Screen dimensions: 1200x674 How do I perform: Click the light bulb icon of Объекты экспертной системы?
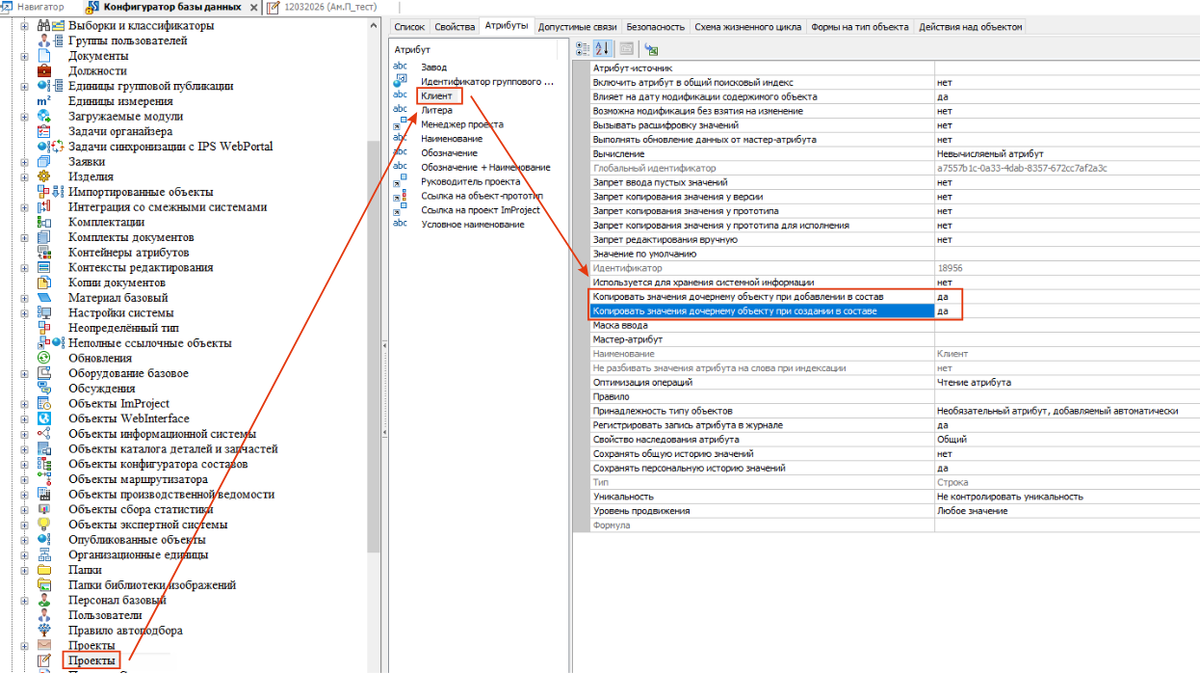(x=44, y=524)
